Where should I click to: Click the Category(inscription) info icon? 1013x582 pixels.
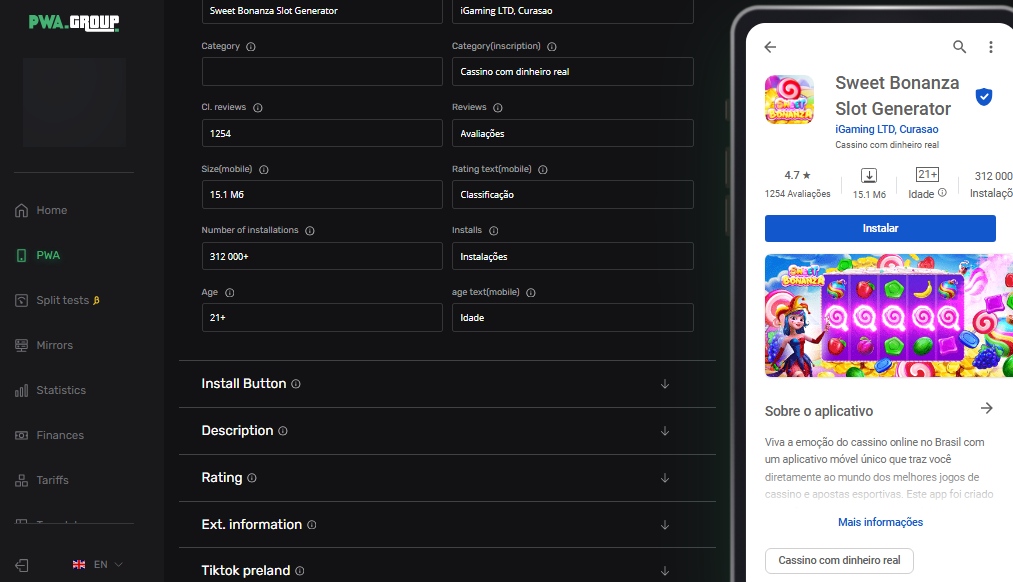pos(552,47)
